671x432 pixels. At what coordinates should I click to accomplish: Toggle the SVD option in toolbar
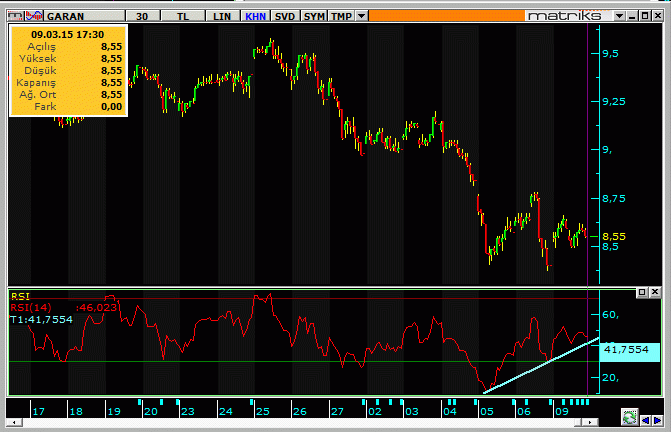click(x=285, y=16)
